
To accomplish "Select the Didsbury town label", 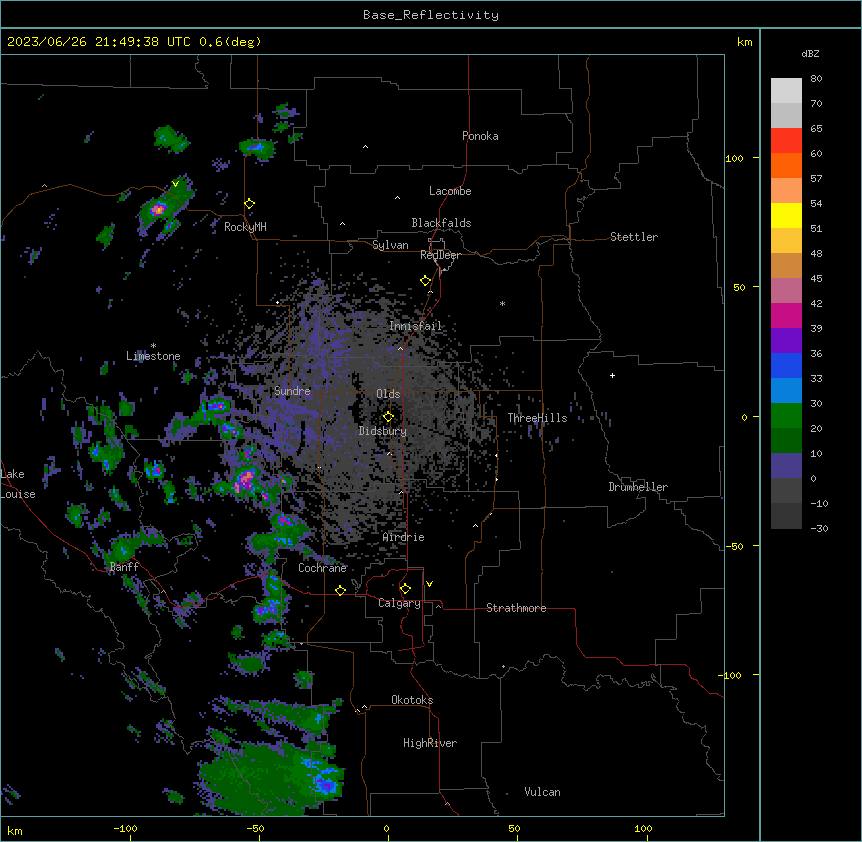I will tap(383, 431).
